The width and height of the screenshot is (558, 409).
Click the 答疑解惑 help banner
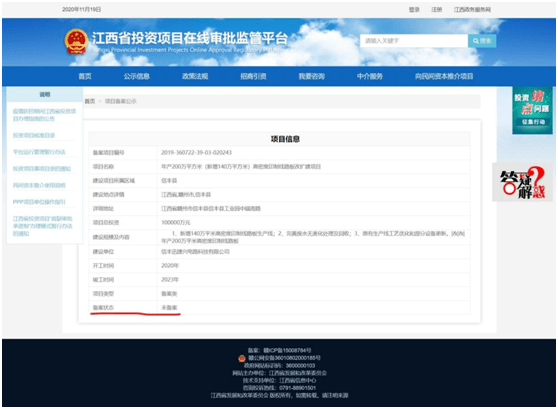pyautogui.click(x=523, y=182)
